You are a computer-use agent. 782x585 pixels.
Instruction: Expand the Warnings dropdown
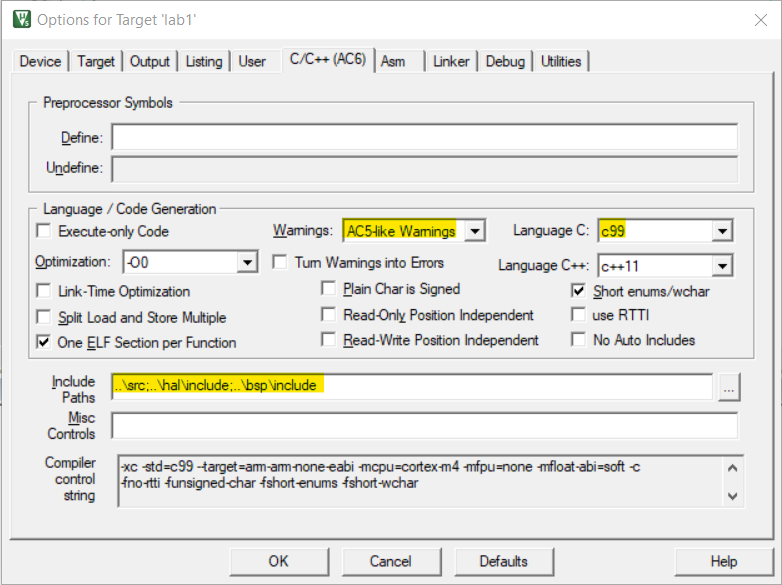click(x=475, y=232)
